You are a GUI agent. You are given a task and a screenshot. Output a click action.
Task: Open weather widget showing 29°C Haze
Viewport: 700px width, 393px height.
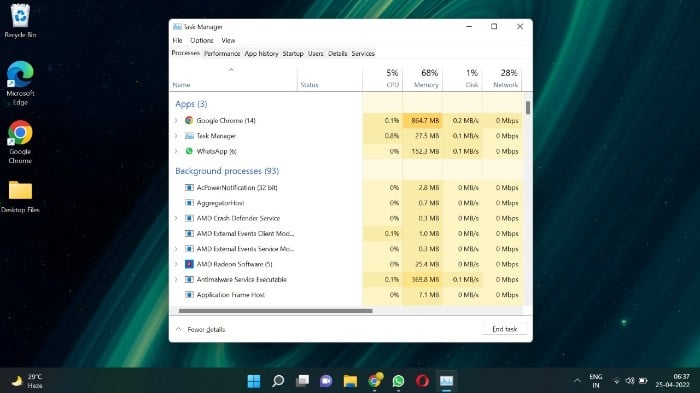point(27,381)
